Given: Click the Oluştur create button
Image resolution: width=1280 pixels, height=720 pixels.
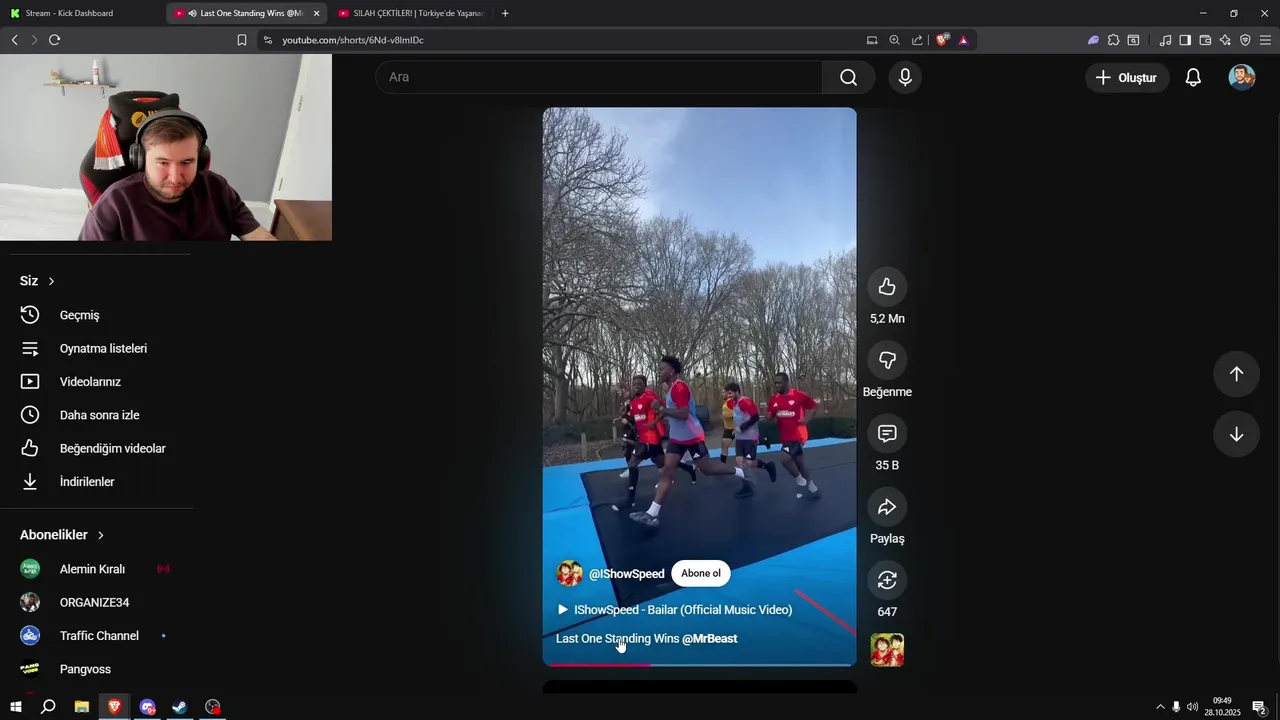Looking at the screenshot, I should [x=1127, y=77].
